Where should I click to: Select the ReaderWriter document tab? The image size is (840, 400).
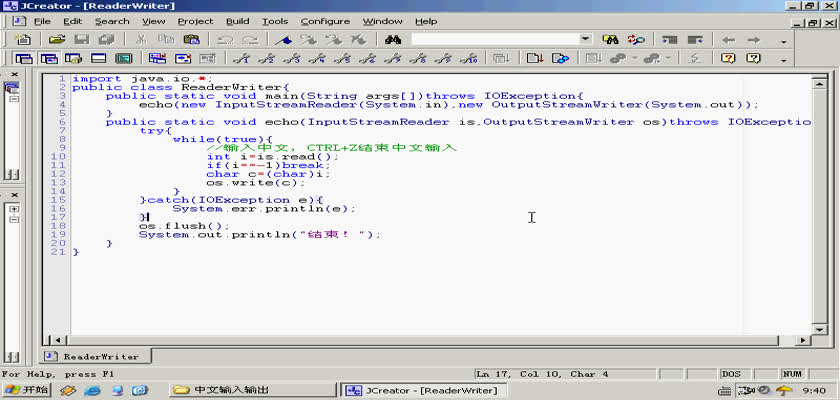tap(95, 356)
